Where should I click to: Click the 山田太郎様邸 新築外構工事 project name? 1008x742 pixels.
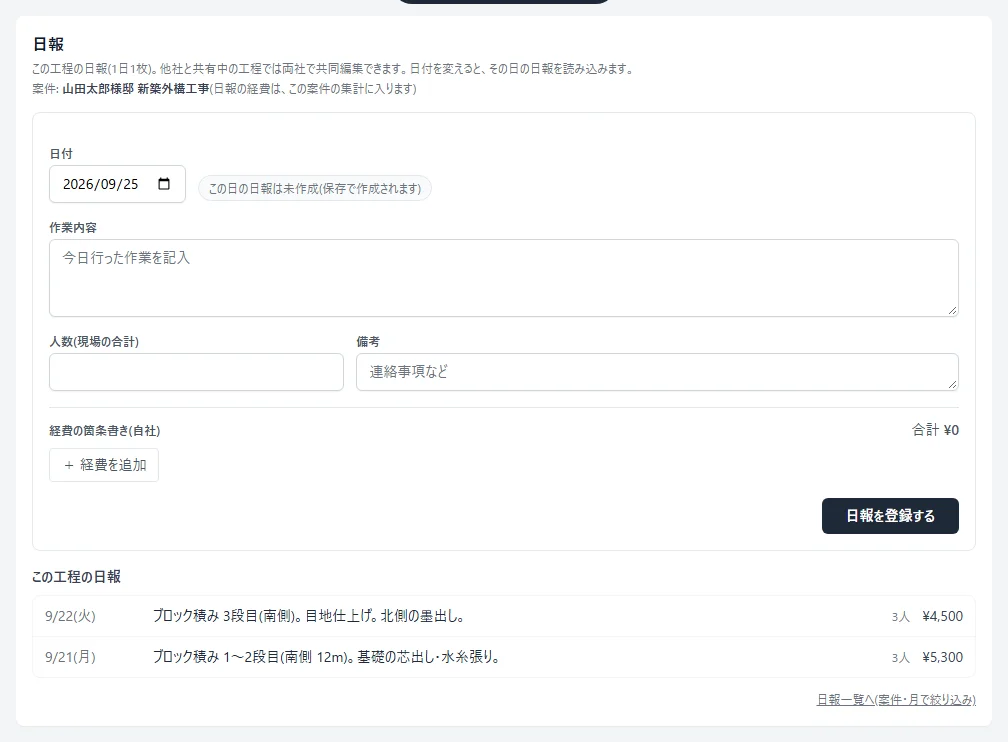136,89
